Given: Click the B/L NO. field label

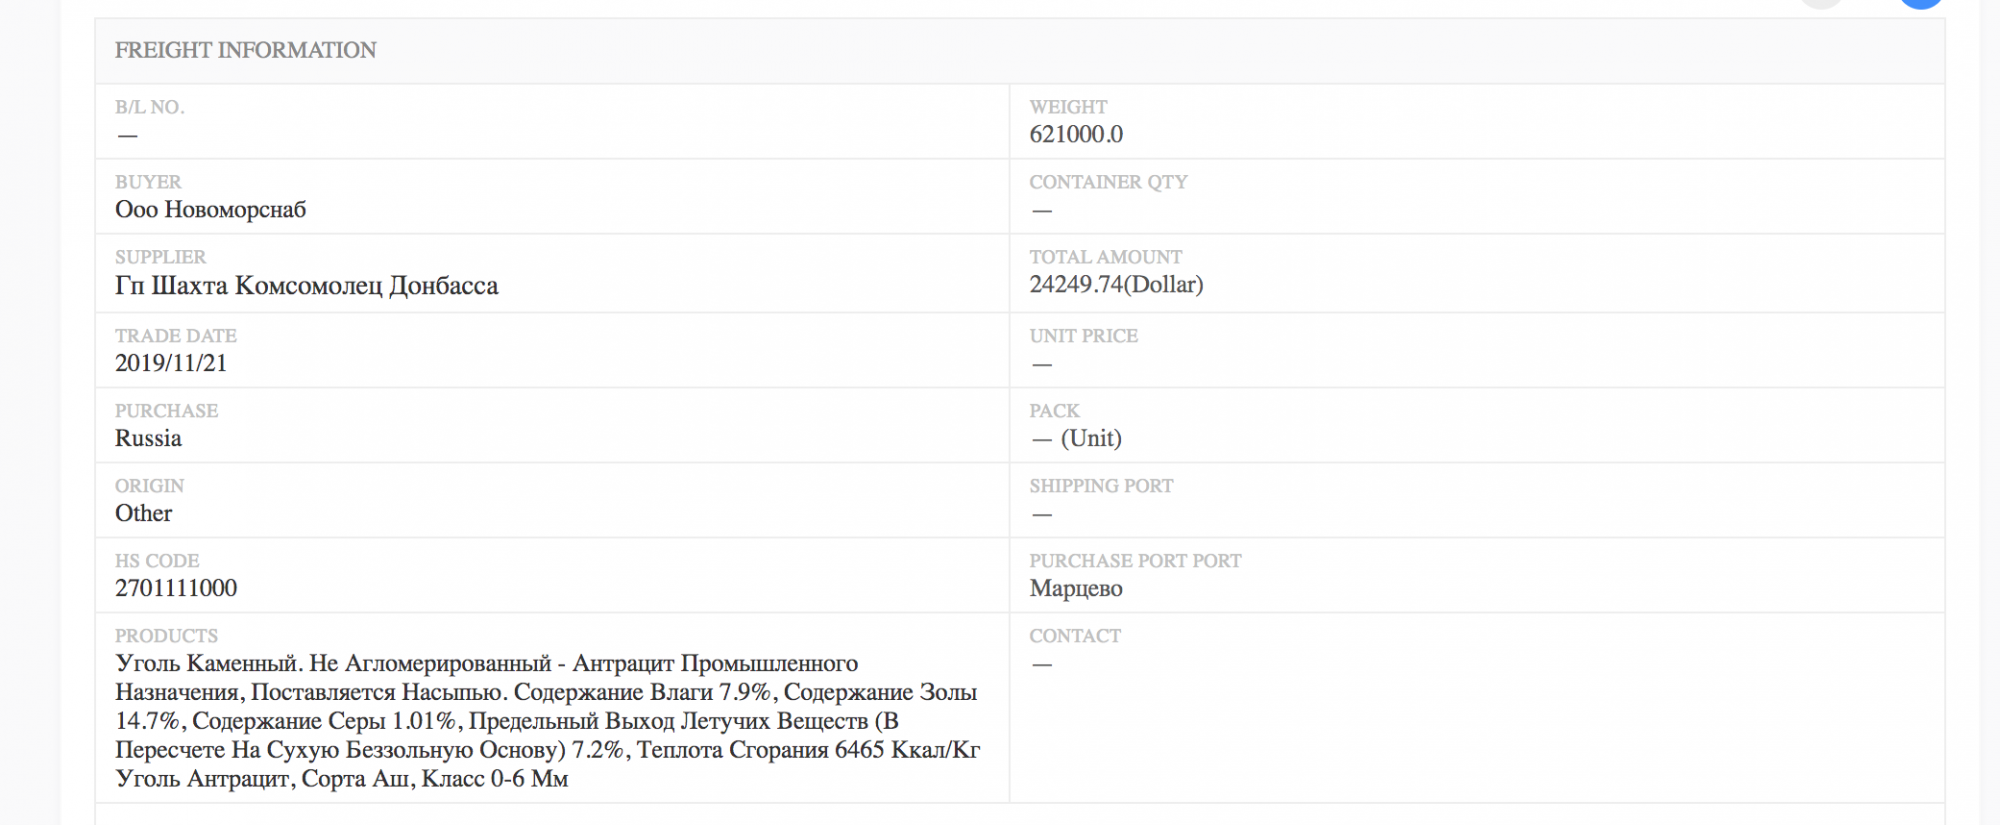Looking at the screenshot, I should [x=150, y=107].
